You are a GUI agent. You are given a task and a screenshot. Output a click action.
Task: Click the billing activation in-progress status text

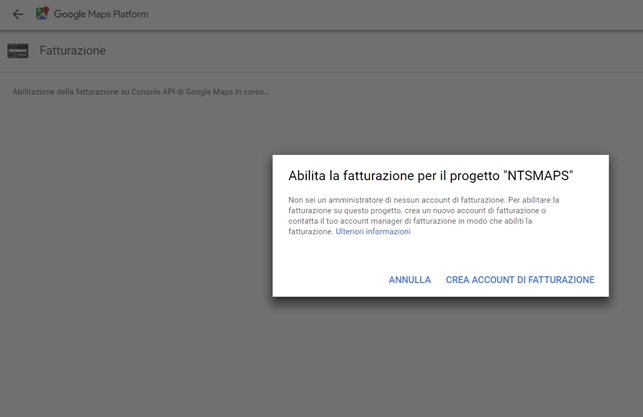[141, 92]
